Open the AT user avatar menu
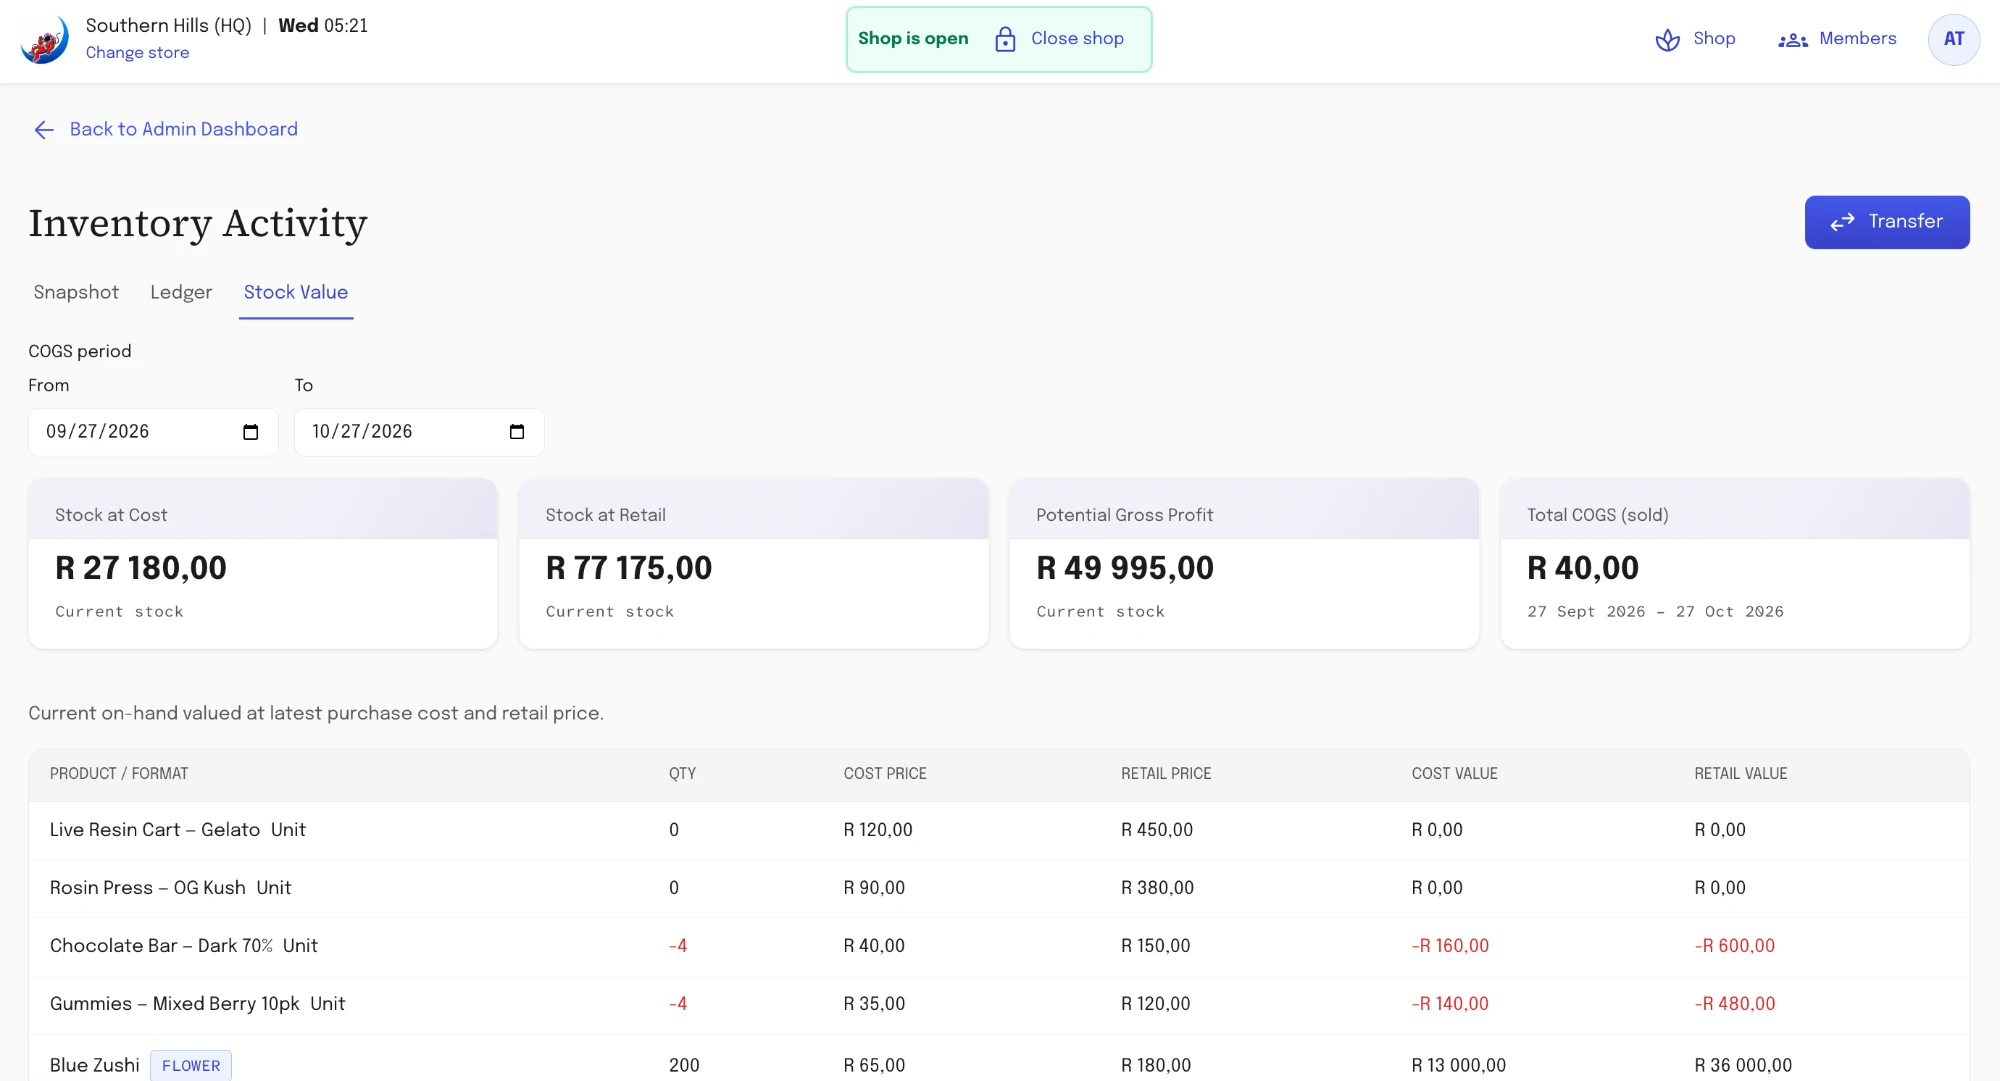This screenshot has width=2000, height=1081. coord(1953,39)
